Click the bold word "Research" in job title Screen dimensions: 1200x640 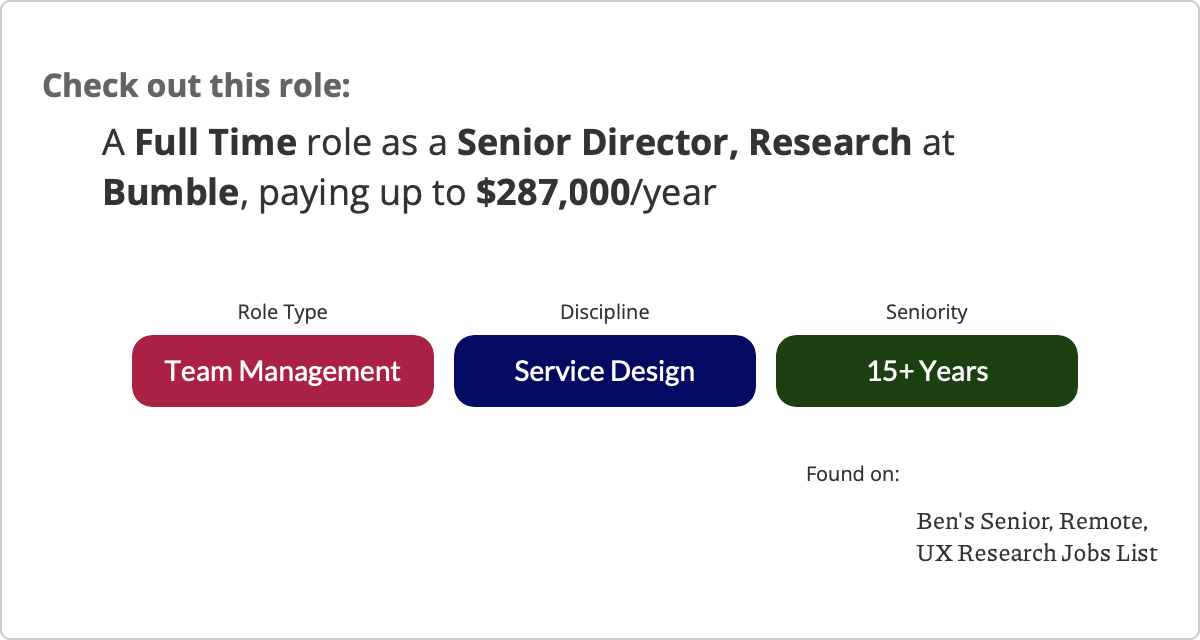pos(829,143)
